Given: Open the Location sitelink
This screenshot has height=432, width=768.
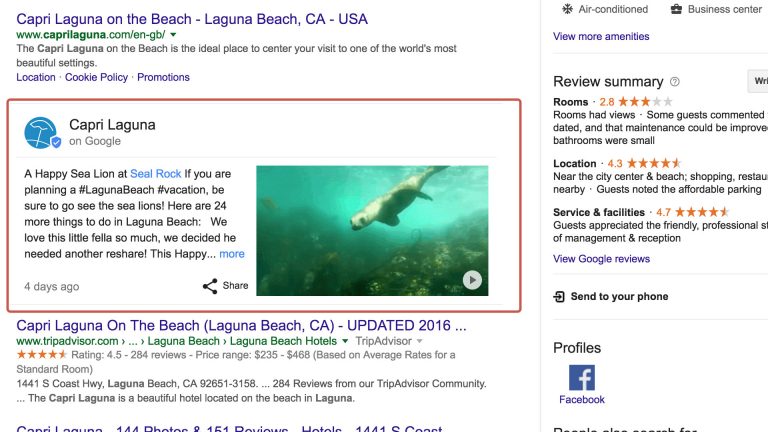Looking at the screenshot, I should (x=36, y=77).
